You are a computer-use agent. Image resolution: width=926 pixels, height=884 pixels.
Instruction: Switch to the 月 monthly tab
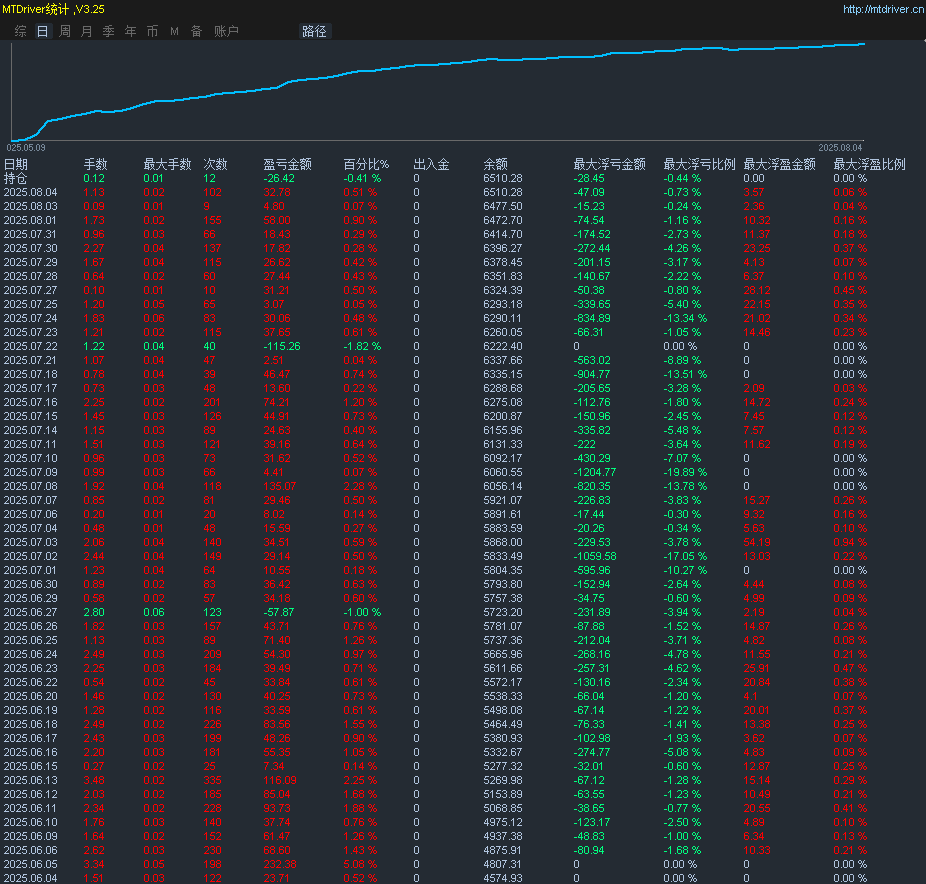click(86, 31)
